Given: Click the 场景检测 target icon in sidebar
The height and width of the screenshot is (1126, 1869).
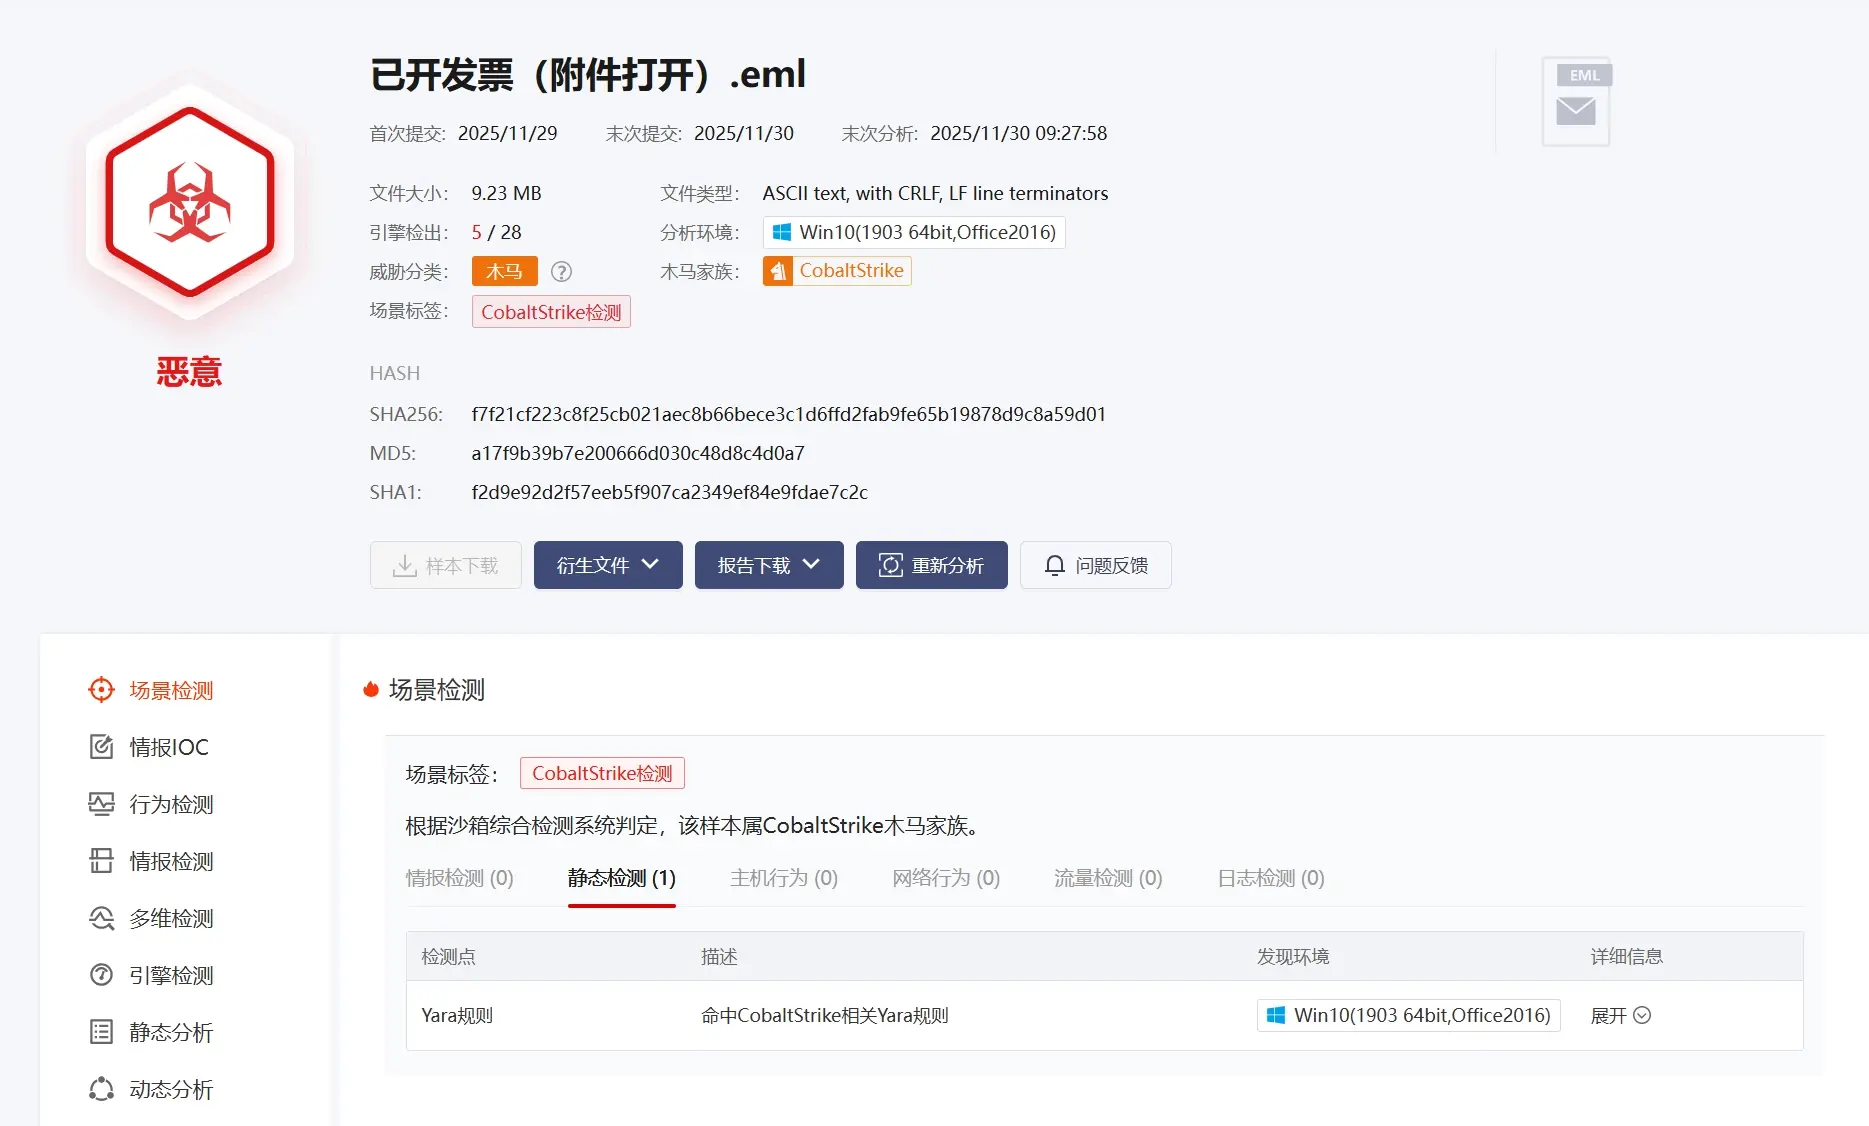Looking at the screenshot, I should click(101, 690).
